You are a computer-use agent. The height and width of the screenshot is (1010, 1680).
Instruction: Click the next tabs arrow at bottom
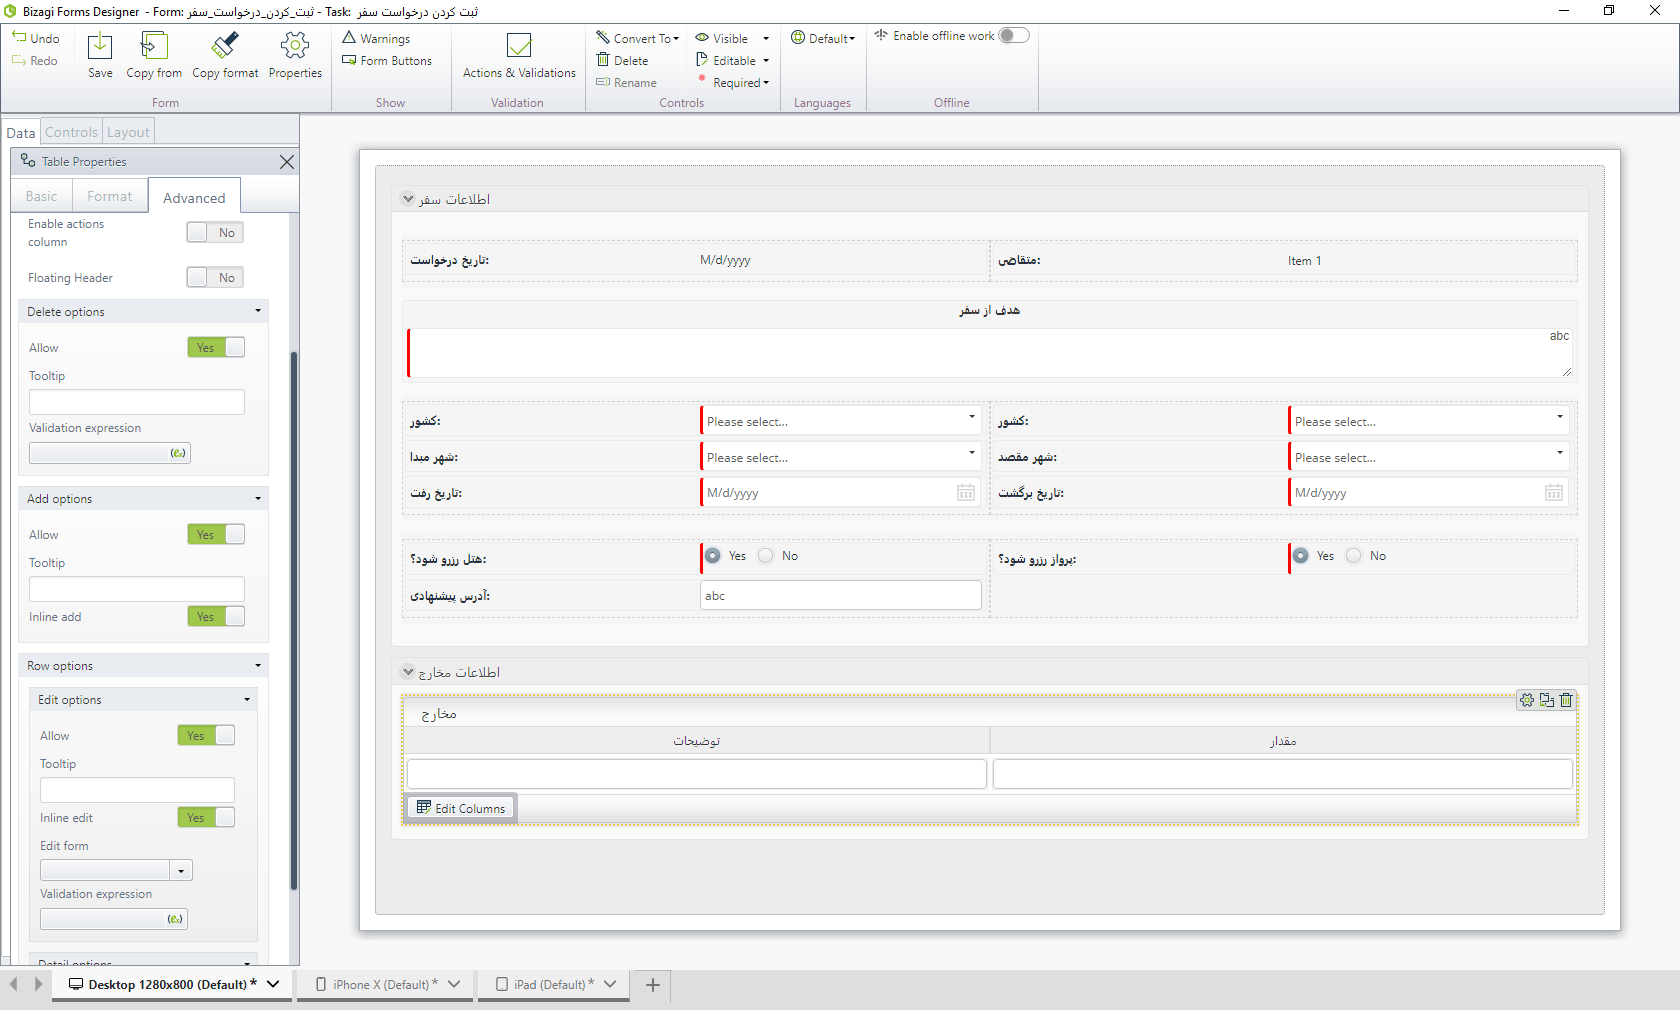38,984
